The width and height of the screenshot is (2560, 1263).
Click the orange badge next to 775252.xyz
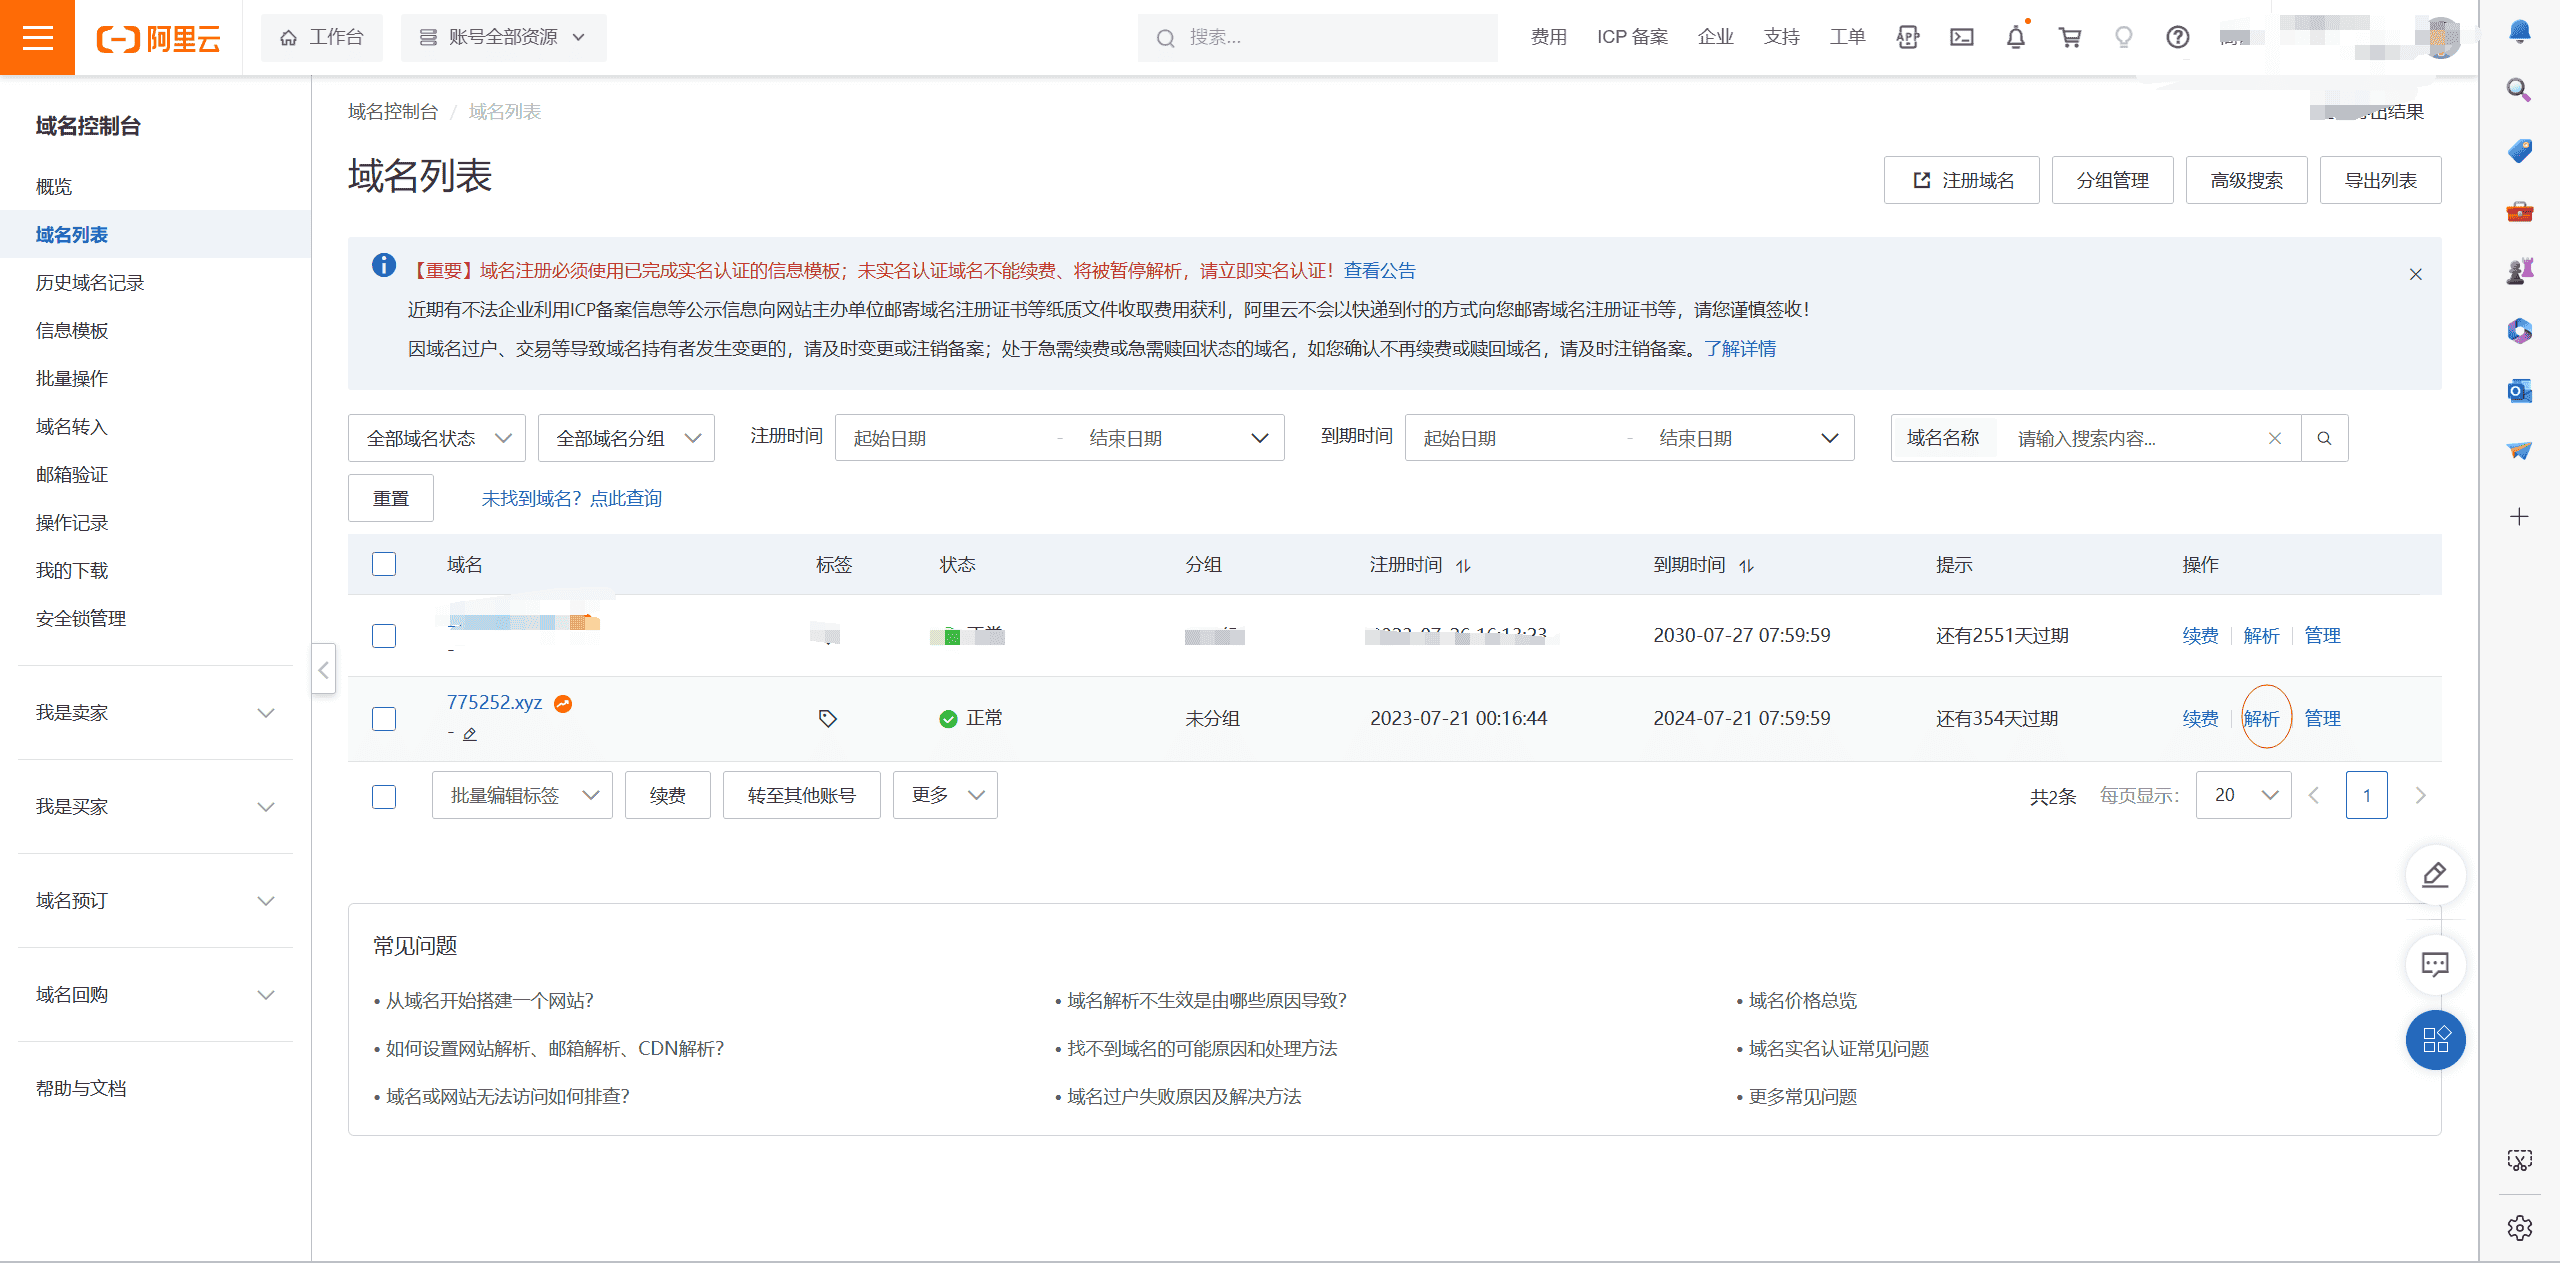pyautogui.click(x=563, y=704)
